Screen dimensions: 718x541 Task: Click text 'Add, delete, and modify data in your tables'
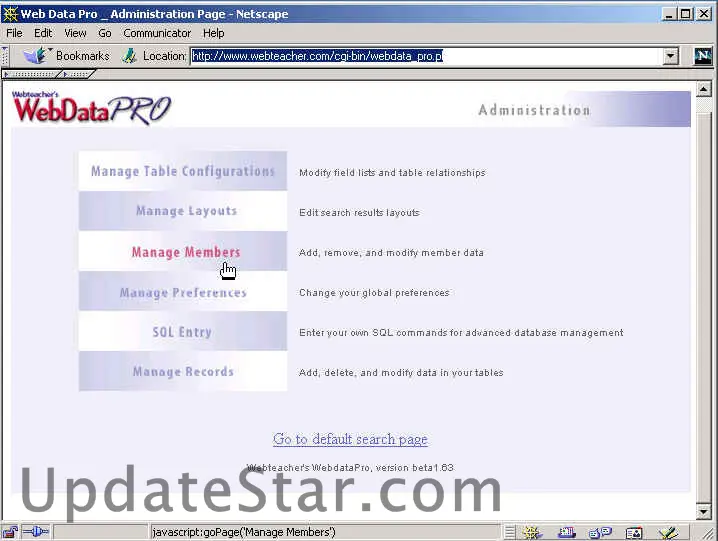pyautogui.click(x=401, y=372)
